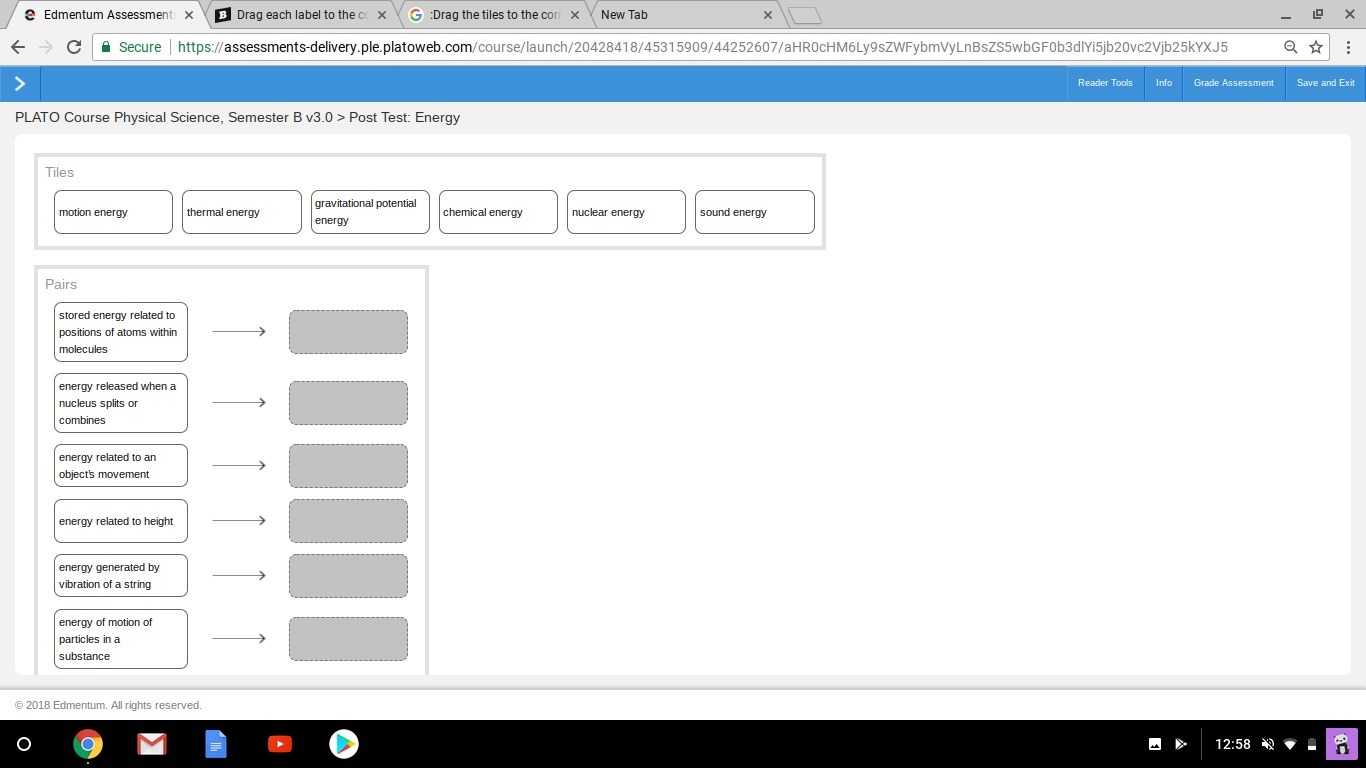Open Google Play Store from the shelf
The width and height of the screenshot is (1366, 768).
coord(344,744)
